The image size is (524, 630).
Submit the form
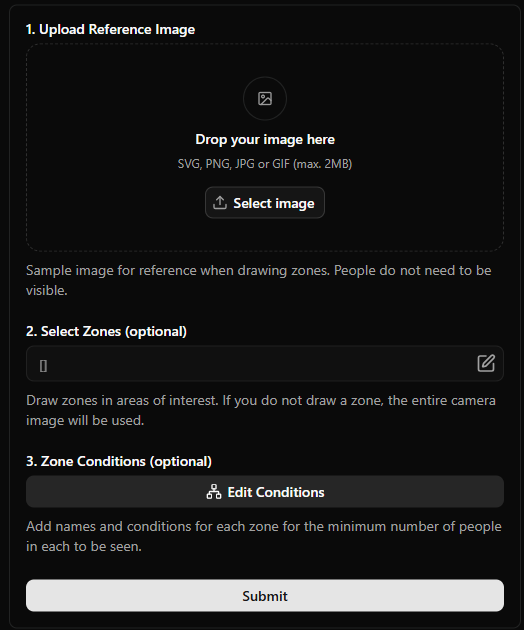265,595
